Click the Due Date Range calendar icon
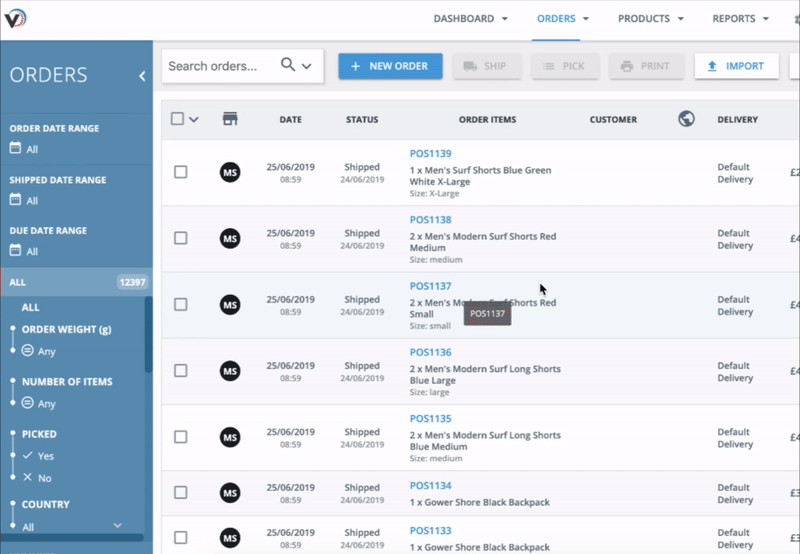The height and width of the screenshot is (554, 800). click(15, 251)
